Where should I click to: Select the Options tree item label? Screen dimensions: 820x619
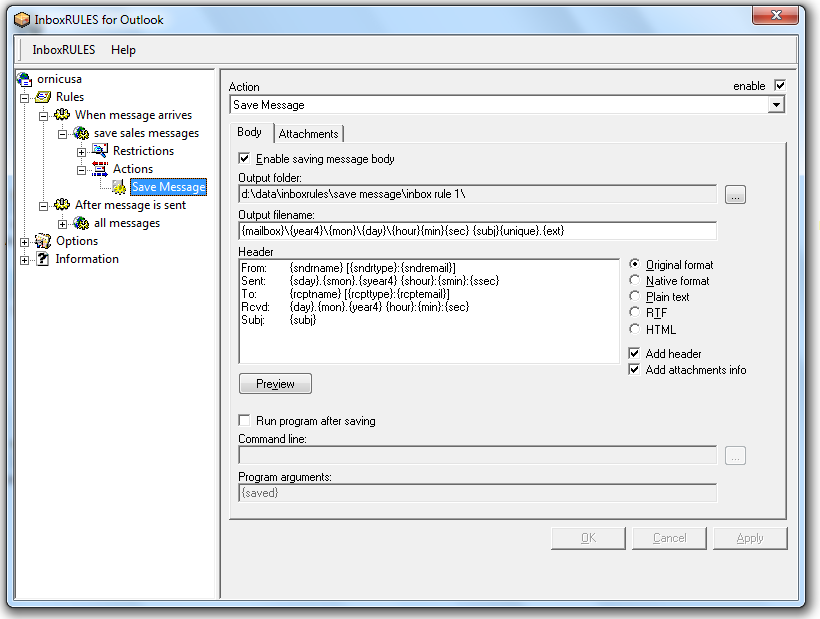[77, 240]
